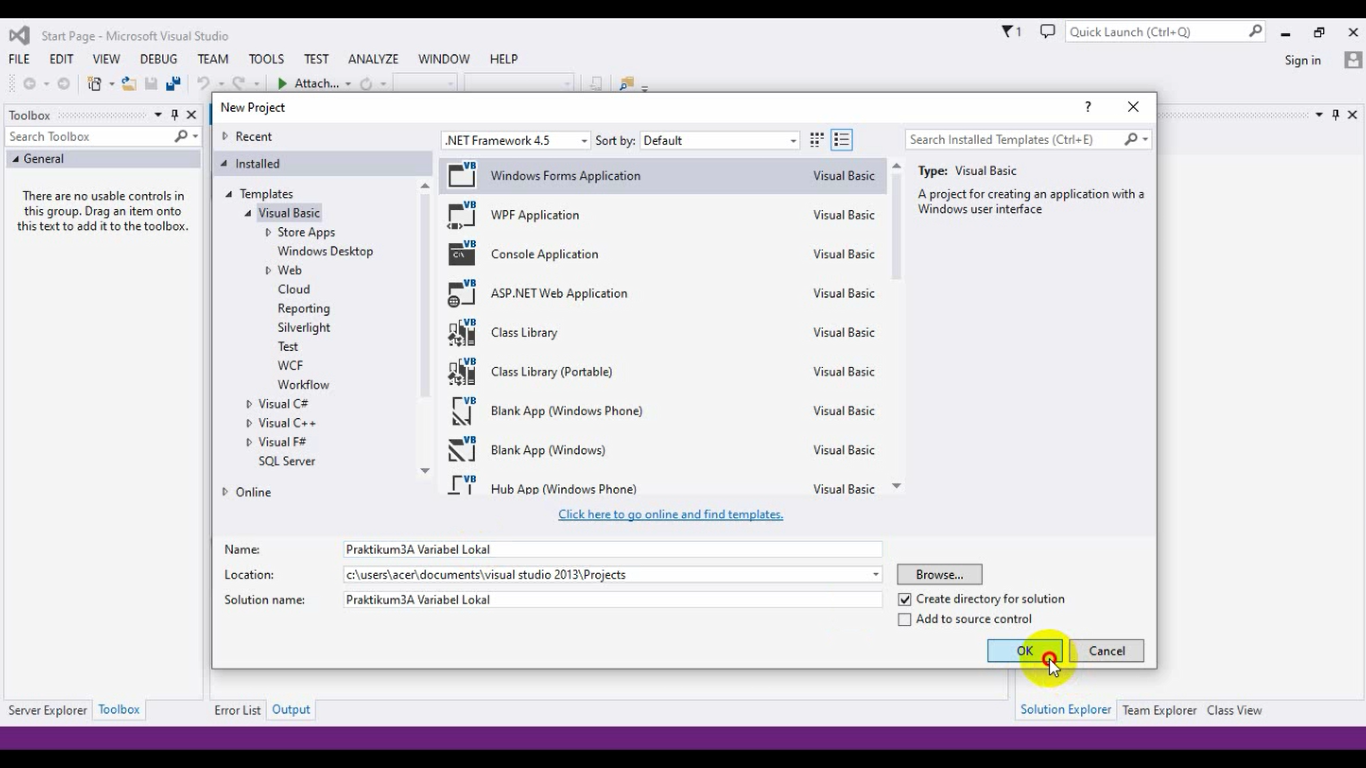
Task: Select the Blank App (Windows) template icon
Action: coord(462,449)
